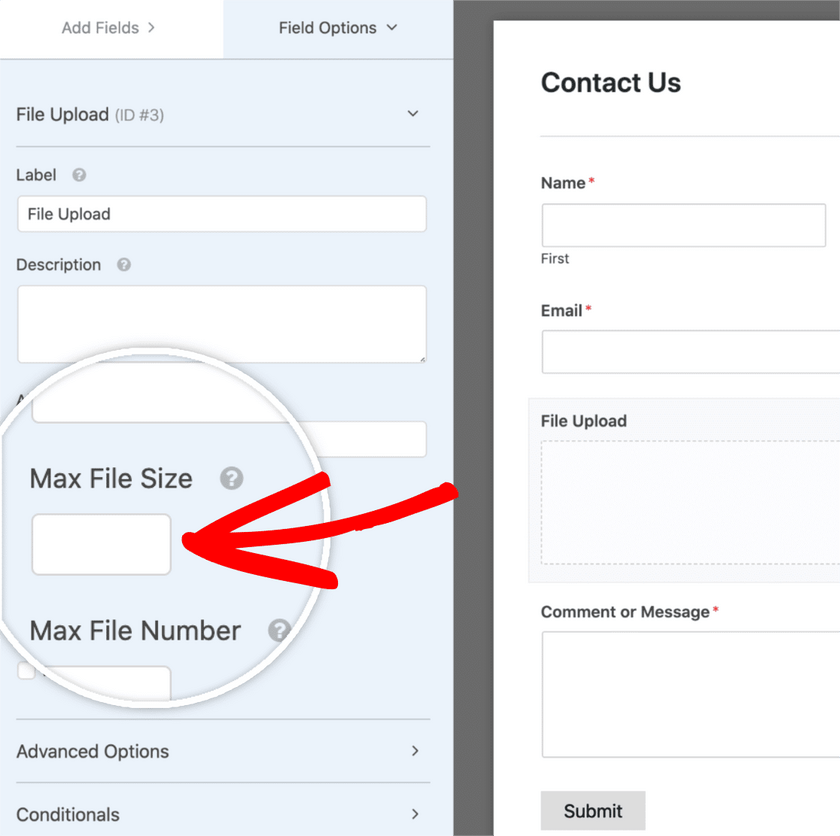This screenshot has width=840, height=836.
Task: Click the chevron beside Add Fields
Action: point(151,27)
